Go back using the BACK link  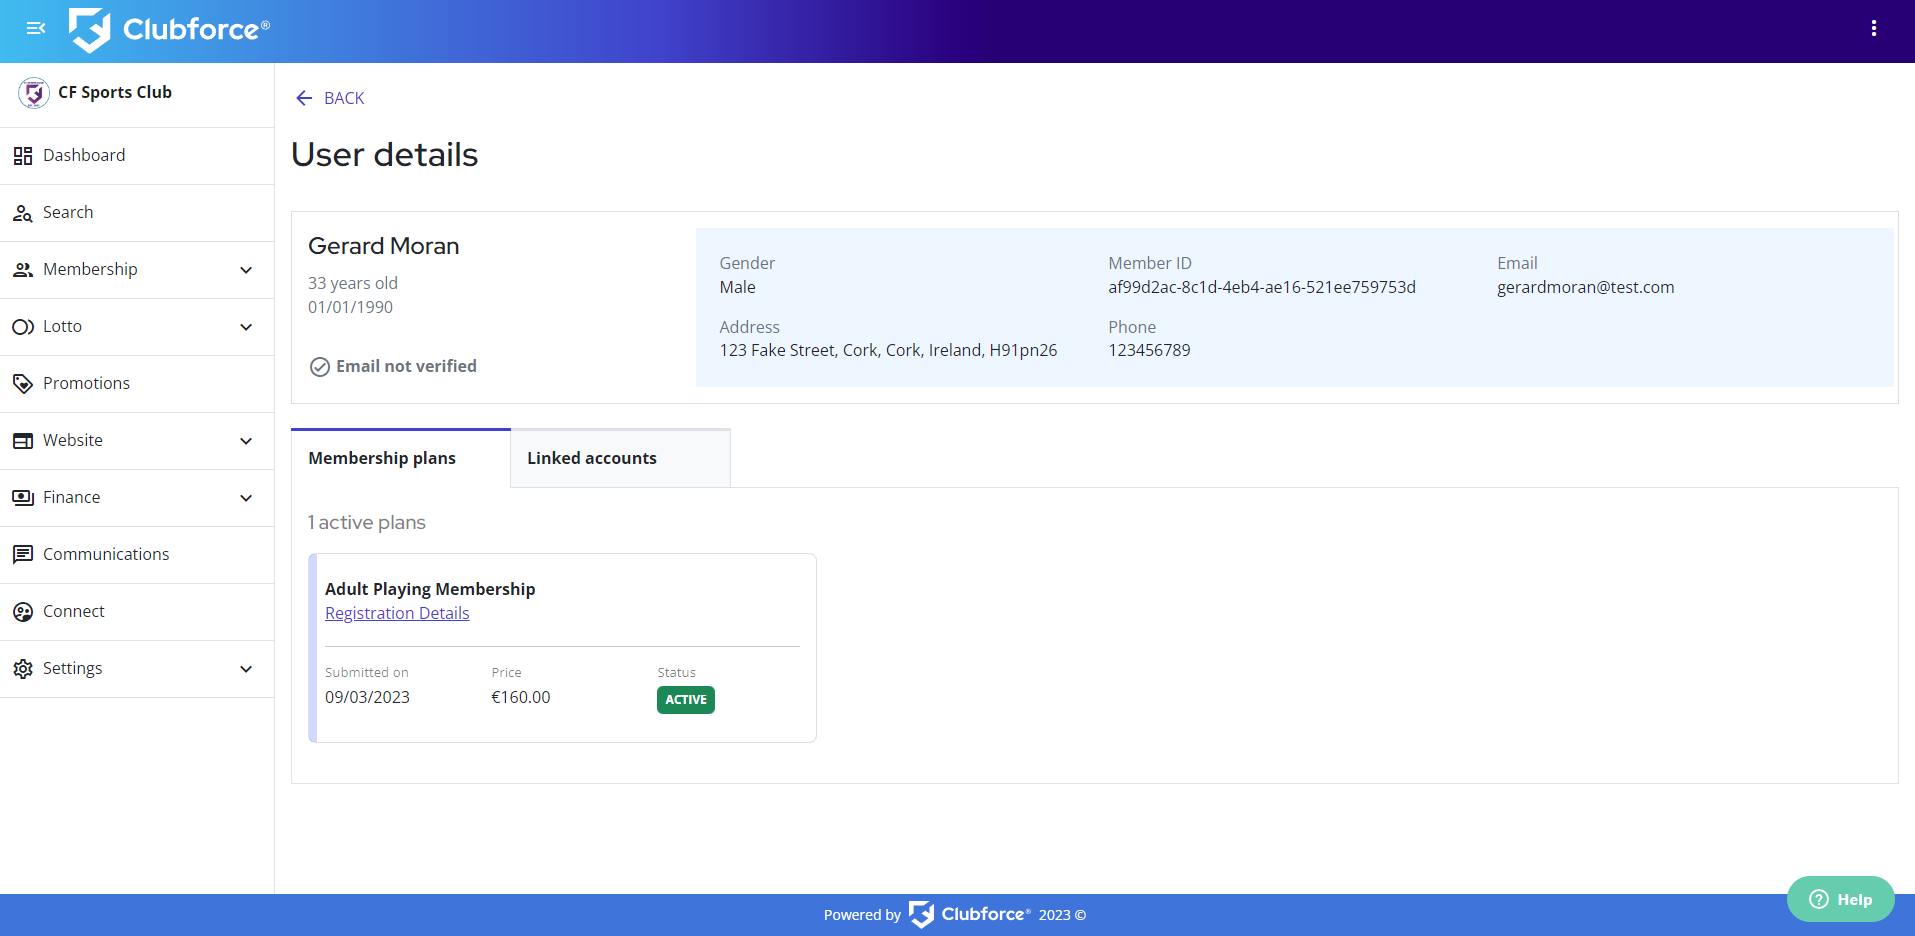(x=331, y=98)
